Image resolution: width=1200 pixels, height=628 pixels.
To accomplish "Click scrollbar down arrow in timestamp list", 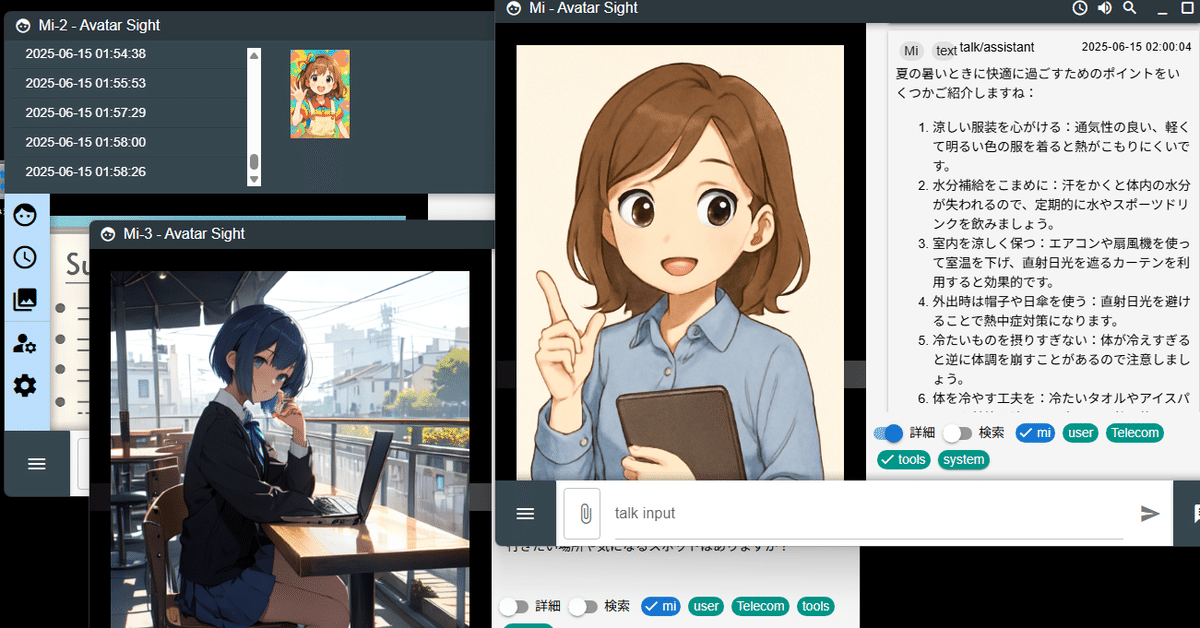I will [x=254, y=179].
